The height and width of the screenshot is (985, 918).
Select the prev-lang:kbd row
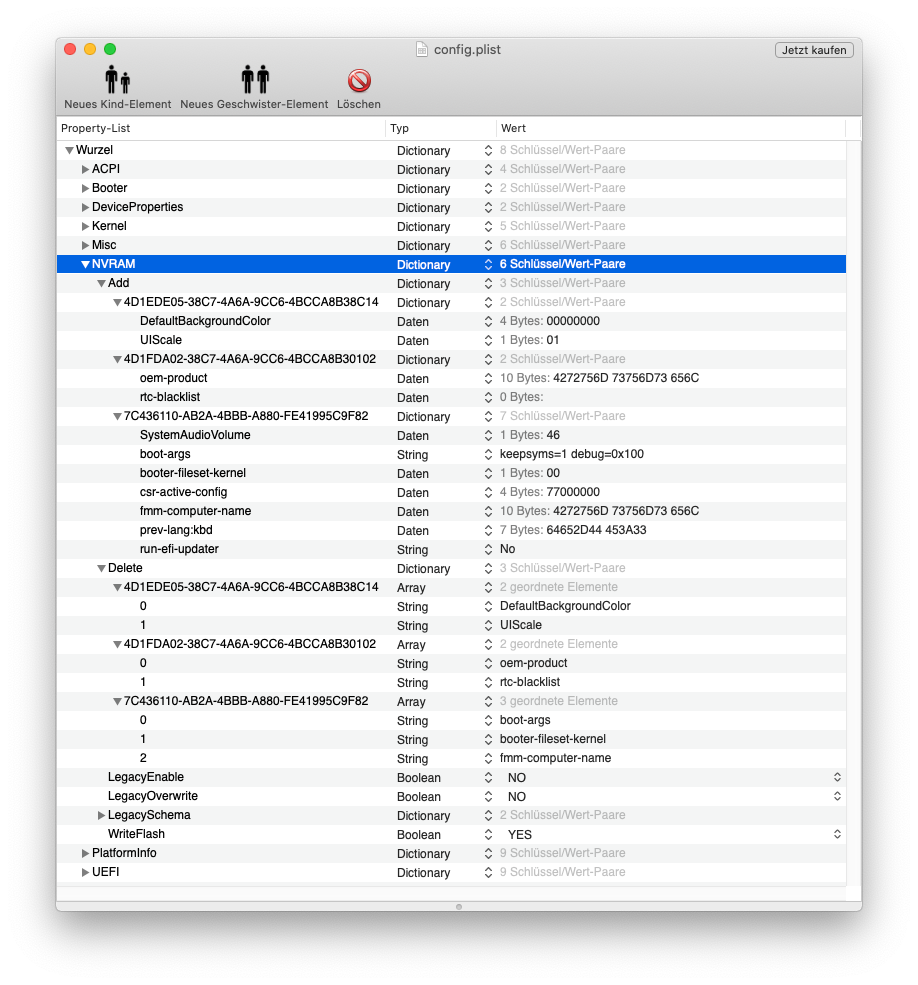coord(451,530)
